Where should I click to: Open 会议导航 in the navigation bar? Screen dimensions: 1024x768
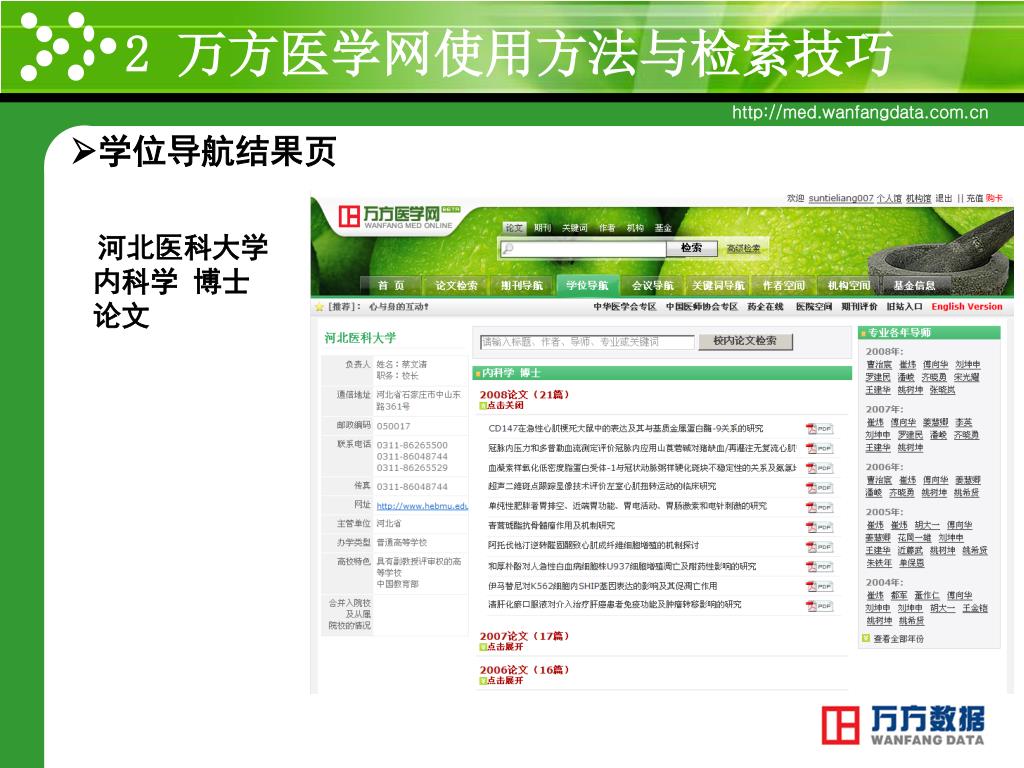coord(652,285)
